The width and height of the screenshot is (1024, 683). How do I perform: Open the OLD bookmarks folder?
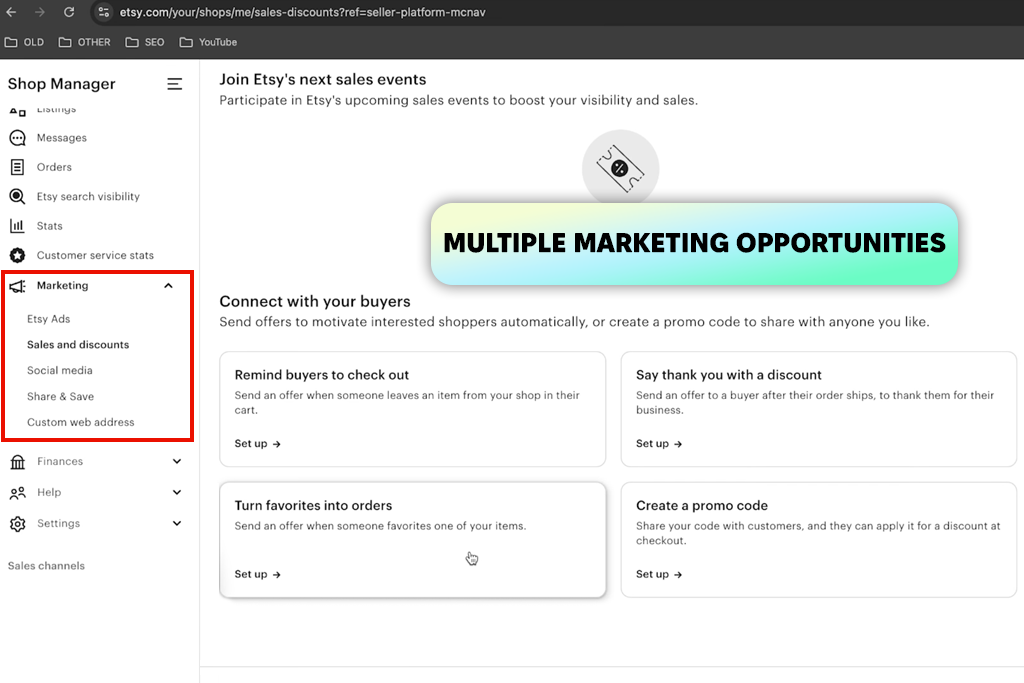click(x=24, y=42)
